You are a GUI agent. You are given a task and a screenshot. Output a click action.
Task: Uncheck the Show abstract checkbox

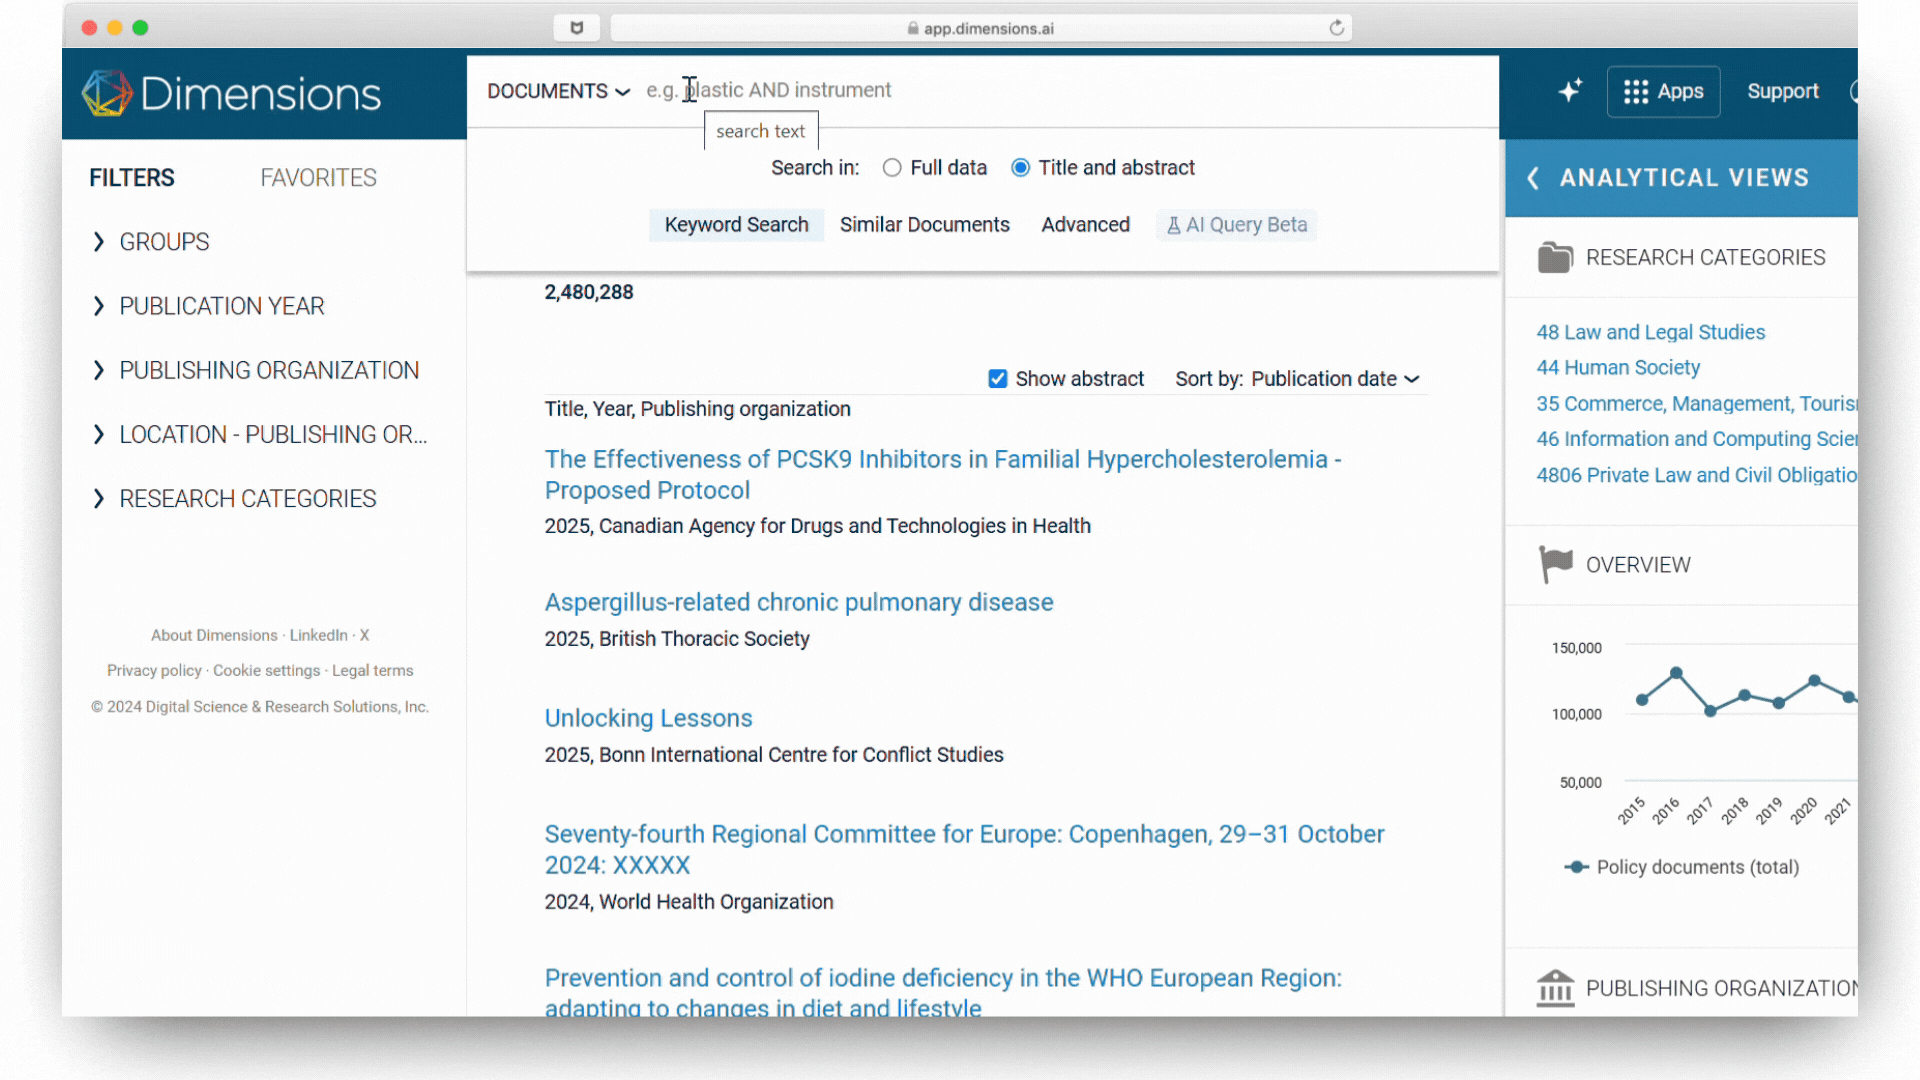(x=997, y=379)
